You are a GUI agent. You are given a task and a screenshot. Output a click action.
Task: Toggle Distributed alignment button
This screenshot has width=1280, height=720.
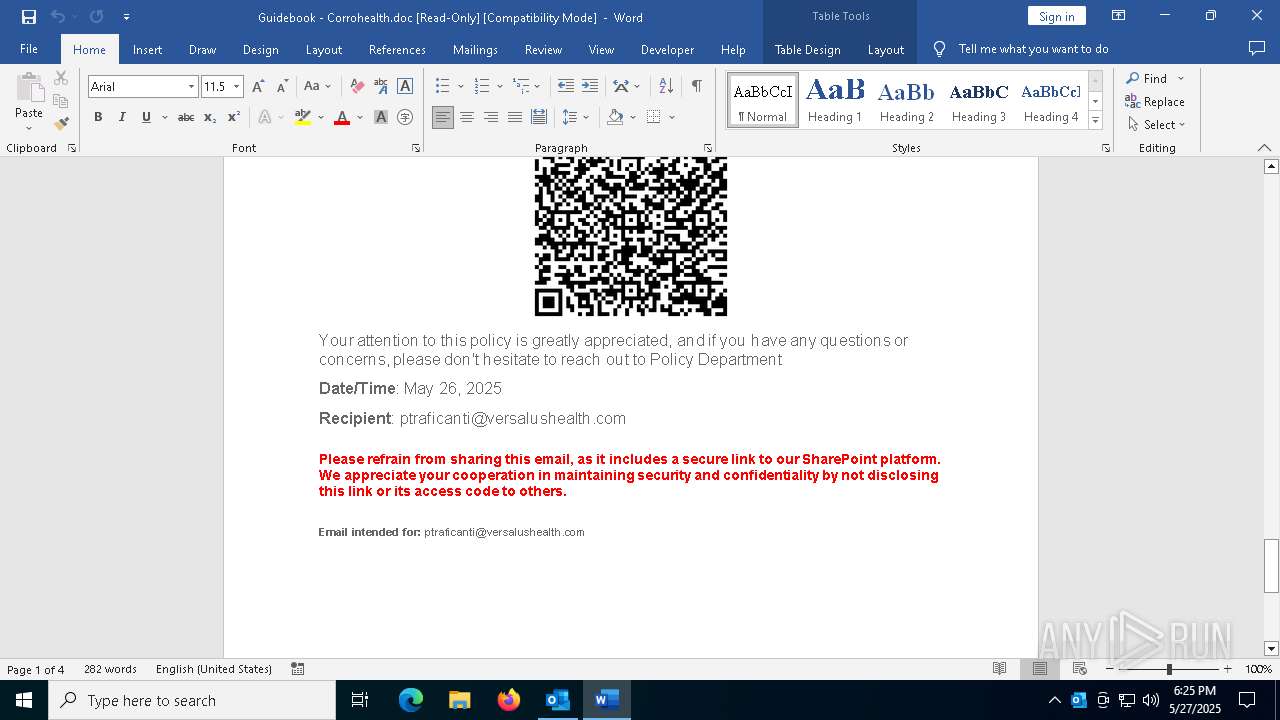click(539, 117)
